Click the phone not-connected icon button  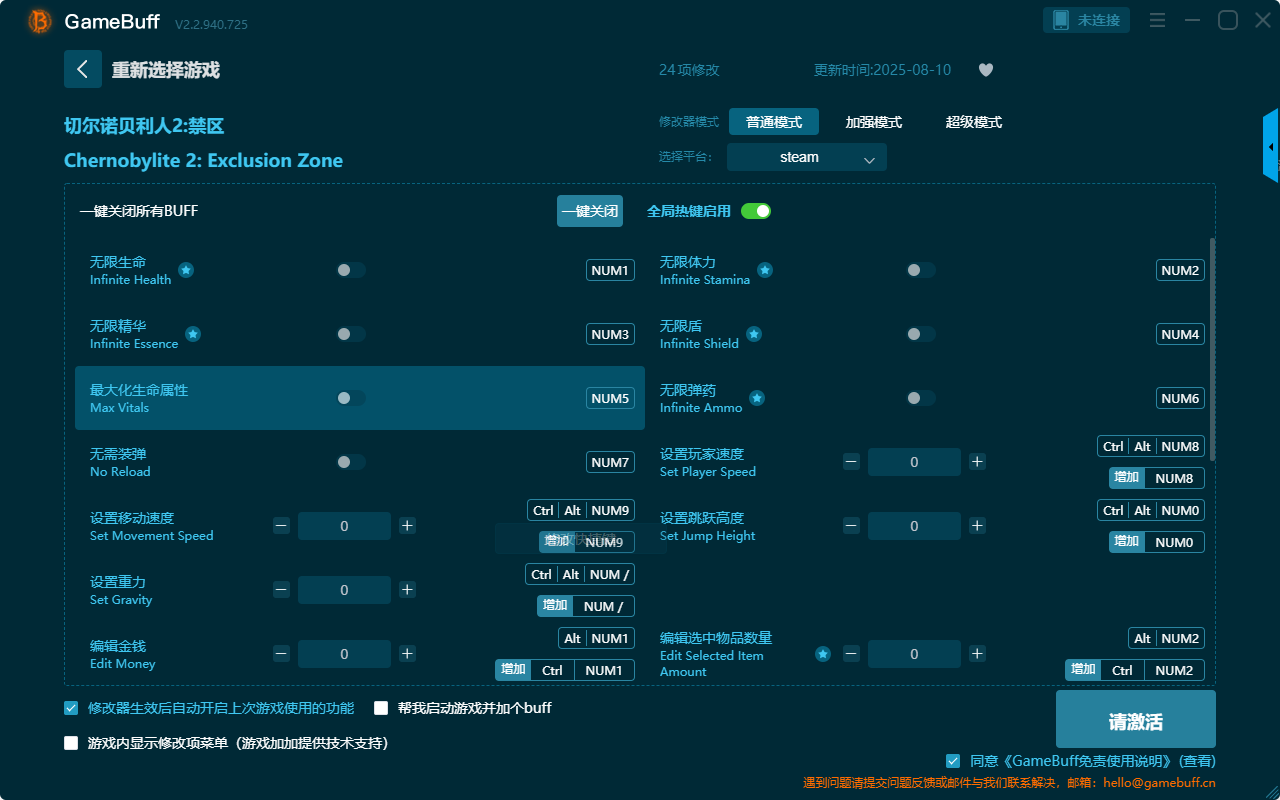pos(1087,20)
